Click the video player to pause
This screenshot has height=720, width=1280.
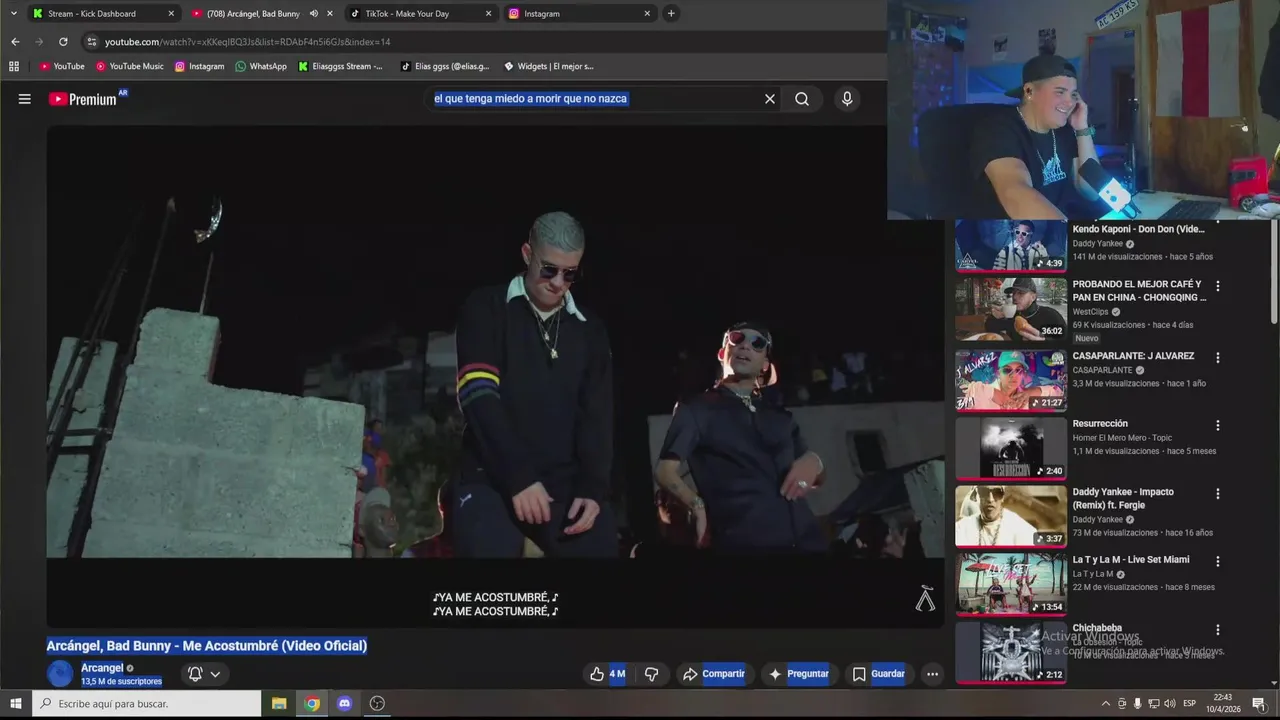[495, 376]
